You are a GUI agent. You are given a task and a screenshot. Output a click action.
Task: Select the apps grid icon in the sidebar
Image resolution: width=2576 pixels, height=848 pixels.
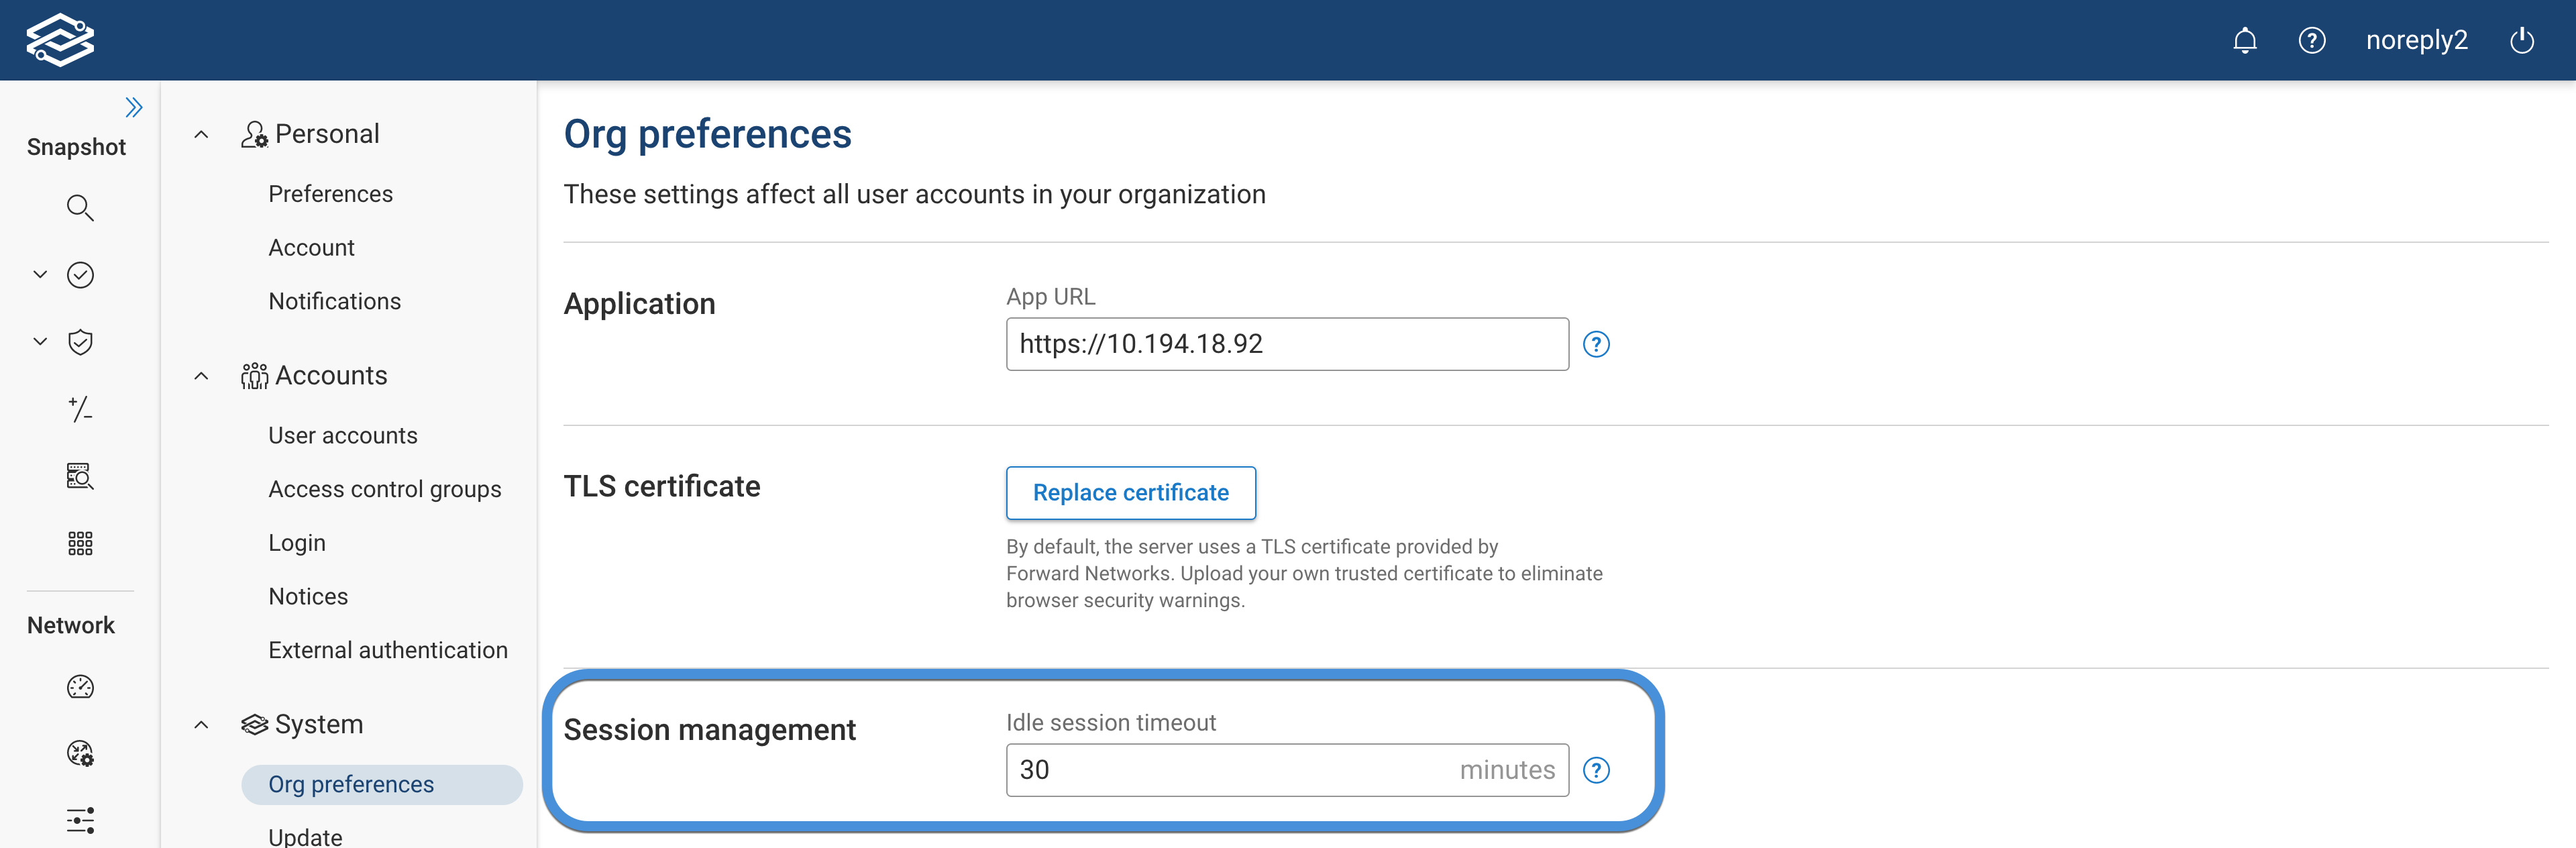click(80, 543)
